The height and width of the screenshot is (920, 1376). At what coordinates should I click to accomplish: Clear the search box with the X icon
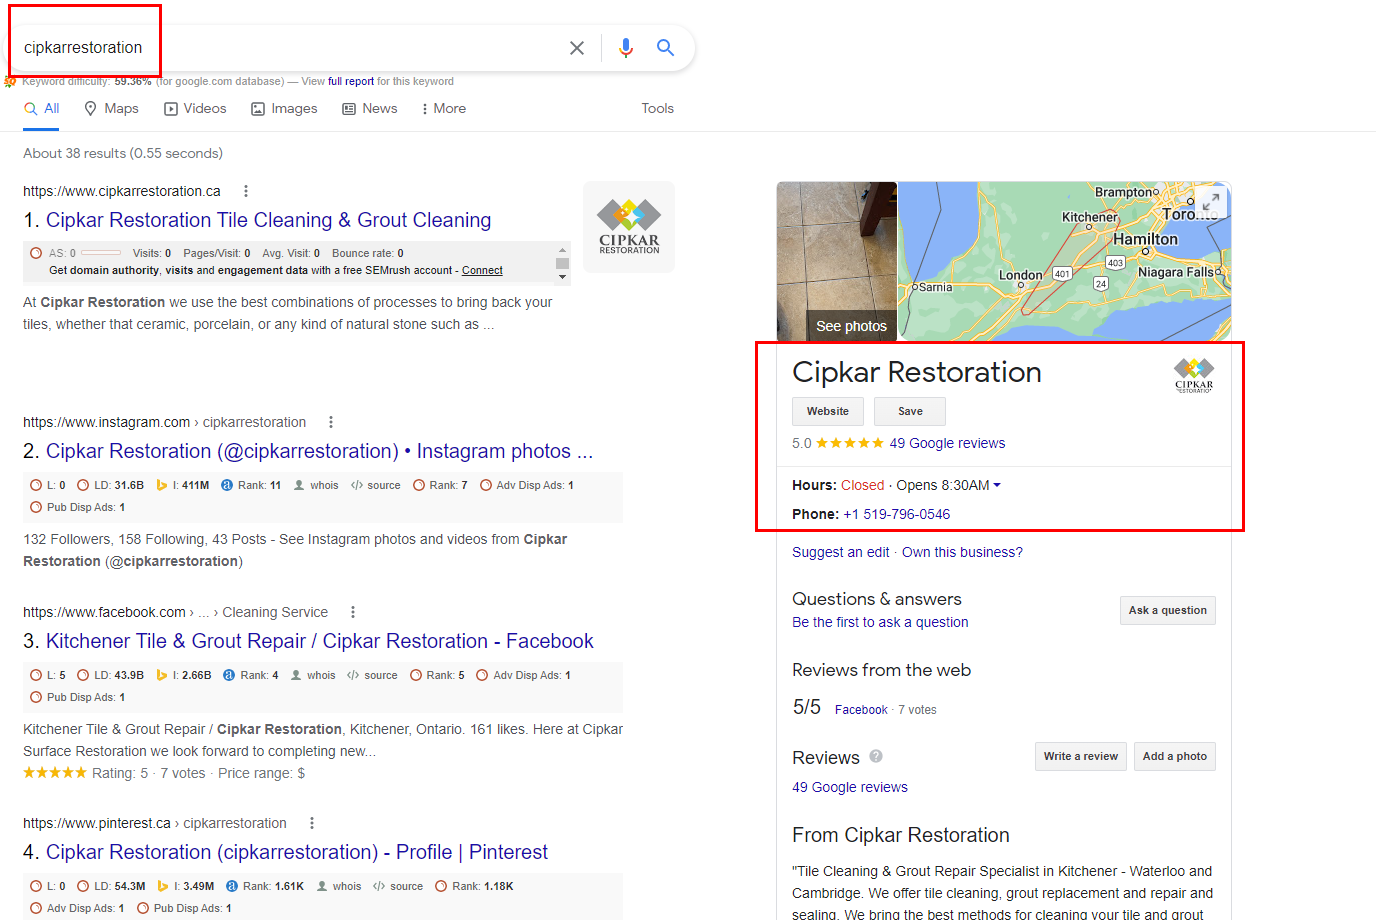coord(577,48)
